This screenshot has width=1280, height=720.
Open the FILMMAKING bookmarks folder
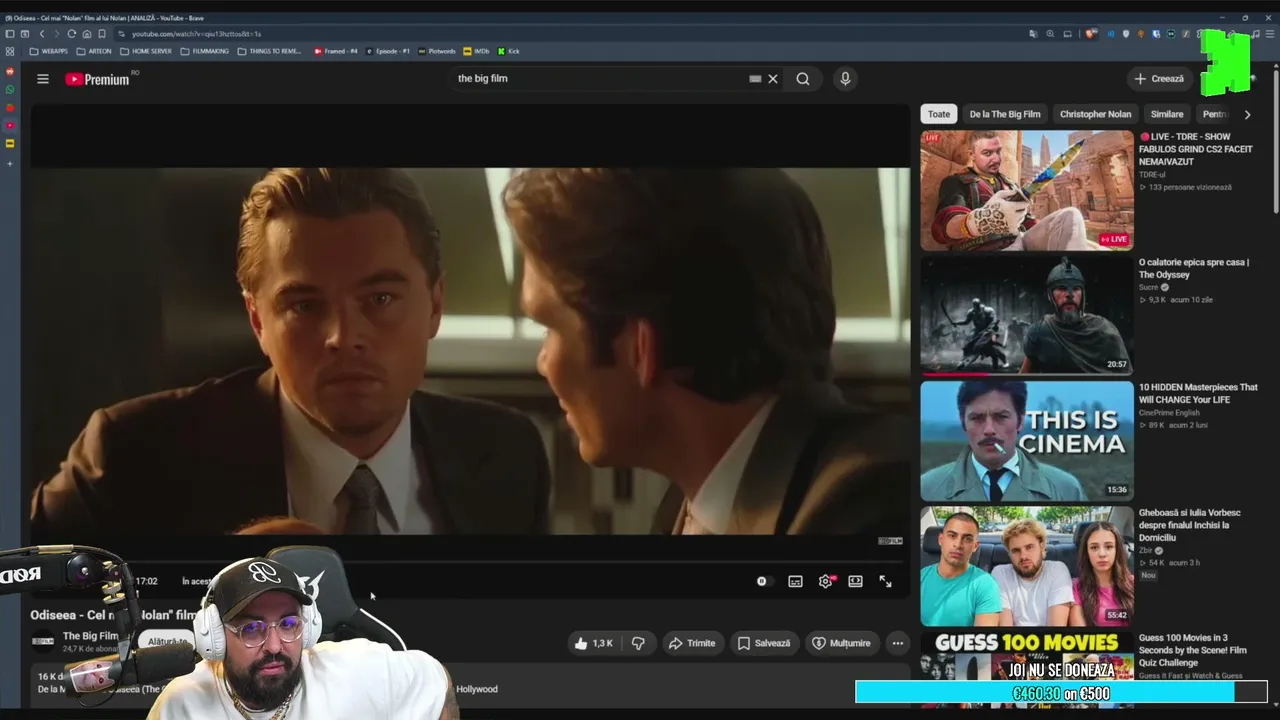205,51
